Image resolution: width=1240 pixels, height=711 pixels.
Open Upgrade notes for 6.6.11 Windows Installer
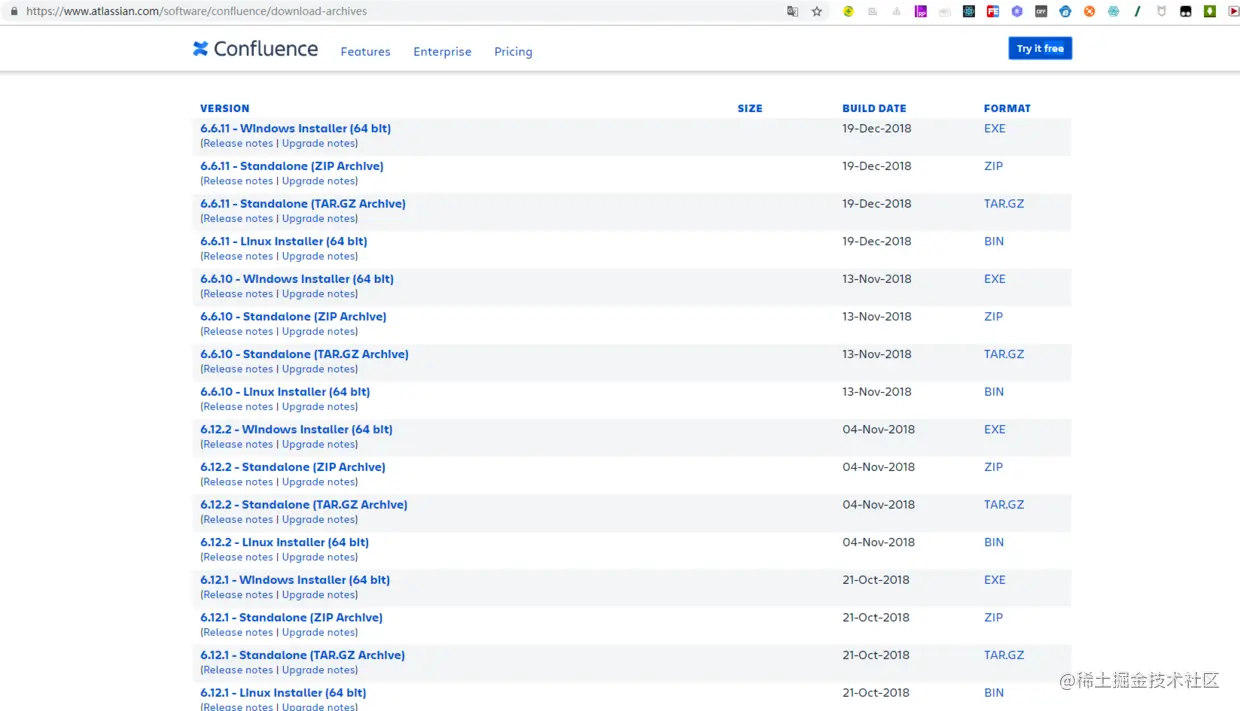(318, 143)
